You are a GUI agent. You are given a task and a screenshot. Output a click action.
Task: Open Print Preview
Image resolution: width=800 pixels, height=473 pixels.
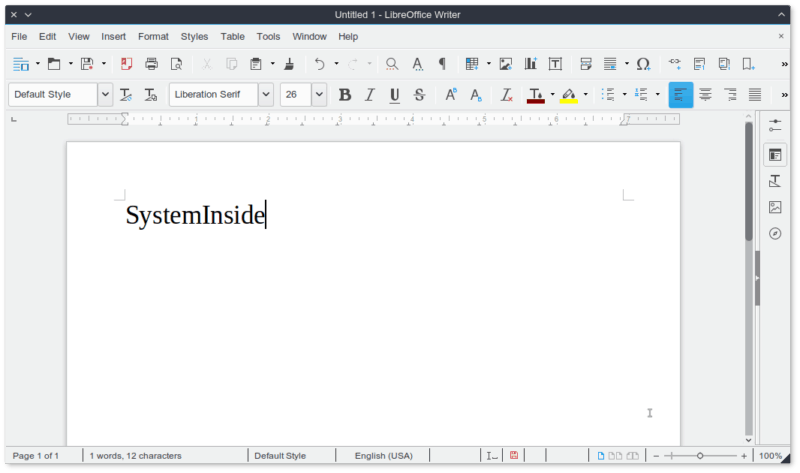(x=177, y=64)
